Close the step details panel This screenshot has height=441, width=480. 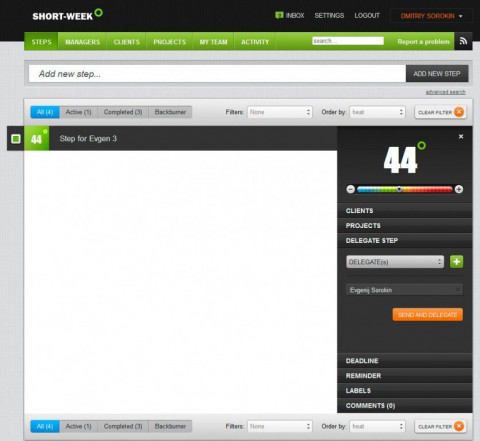pos(461,136)
